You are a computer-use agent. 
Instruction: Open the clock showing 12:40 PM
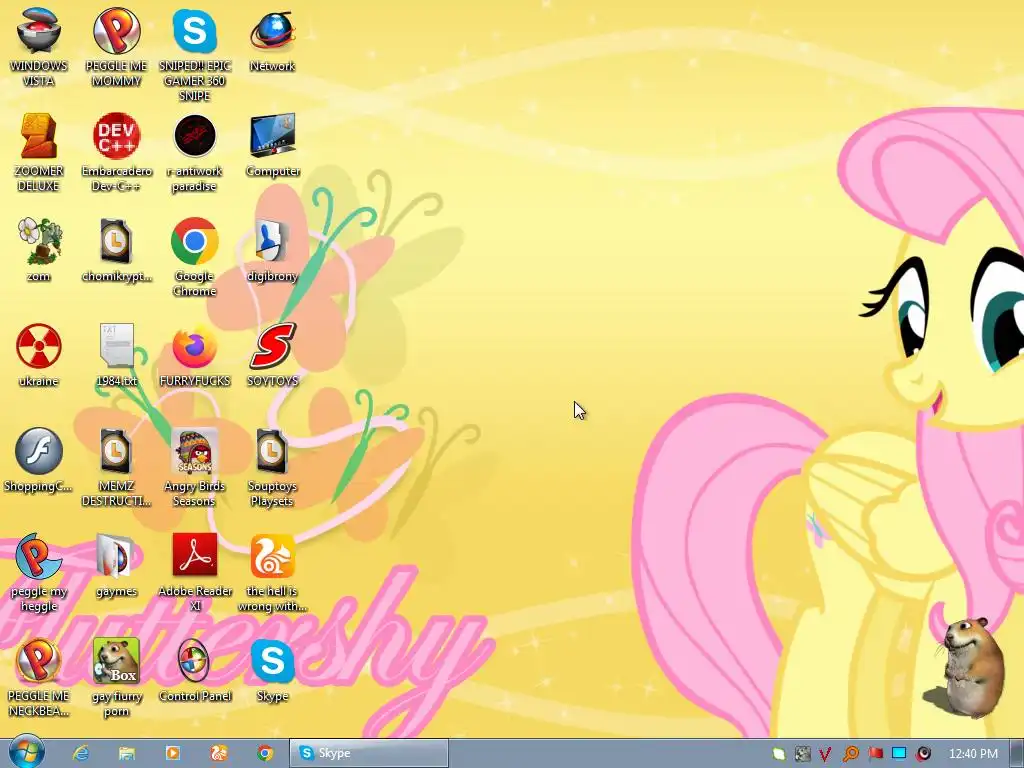pyautogui.click(x=973, y=754)
